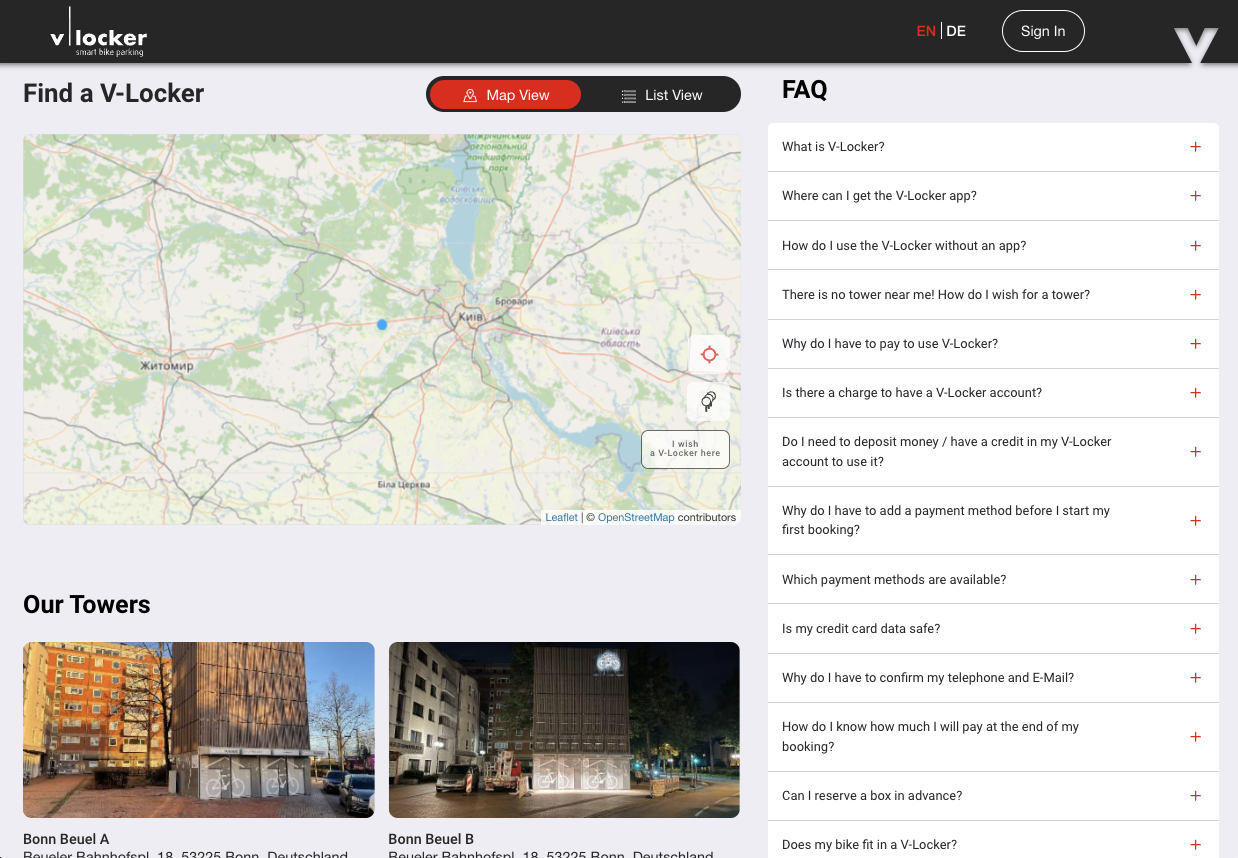Click the blue location dot on the map
Screen dimensions: 1238x858
click(382, 324)
